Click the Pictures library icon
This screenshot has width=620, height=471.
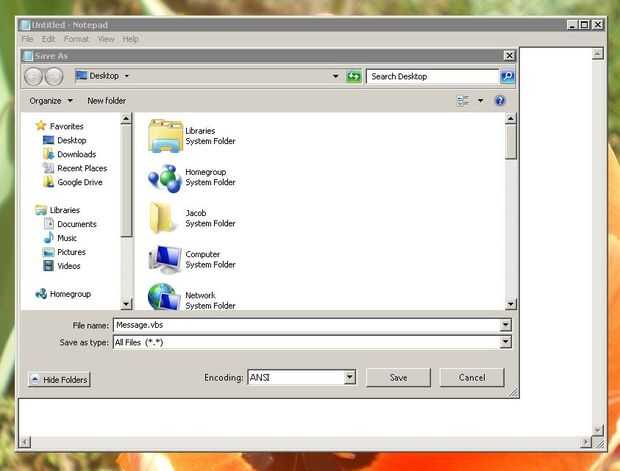pyautogui.click(x=48, y=252)
